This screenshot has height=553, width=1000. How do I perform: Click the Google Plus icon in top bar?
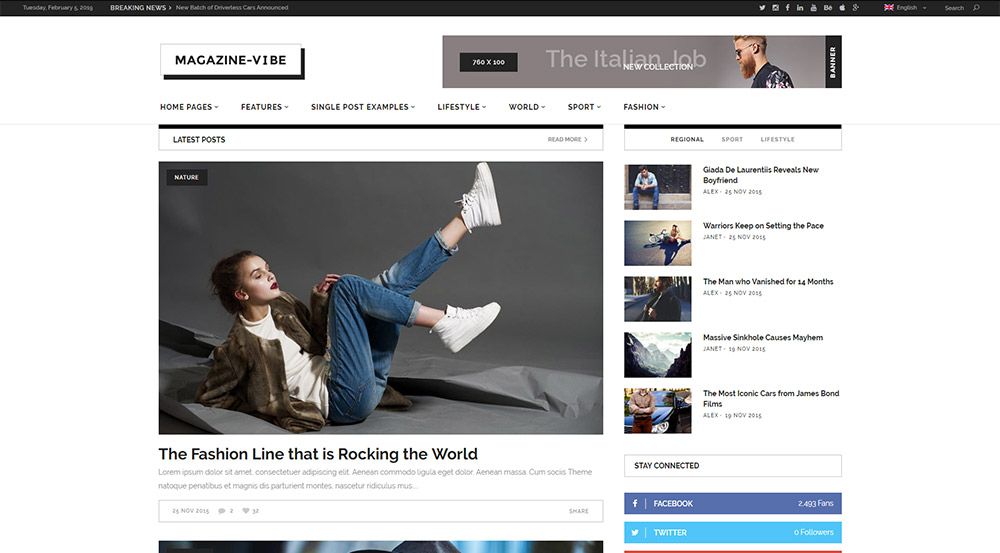[856, 7]
